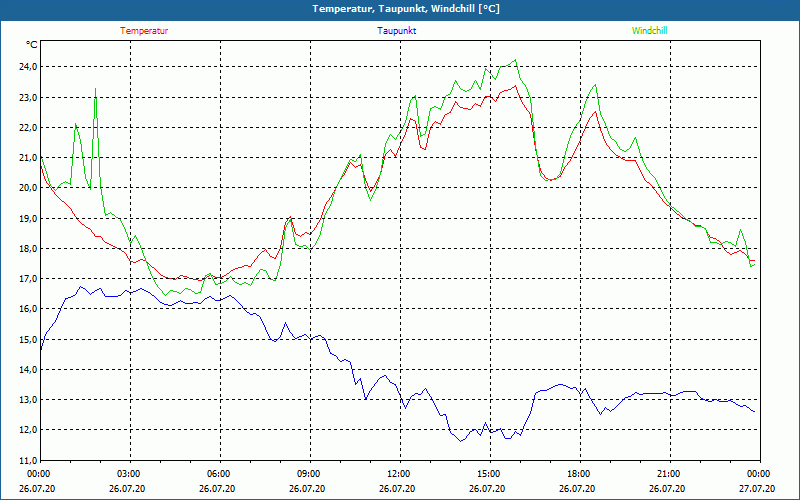This screenshot has height=500, width=800.
Task: Click the 14,0 y-axis value
Action: pyautogui.click(x=28, y=369)
